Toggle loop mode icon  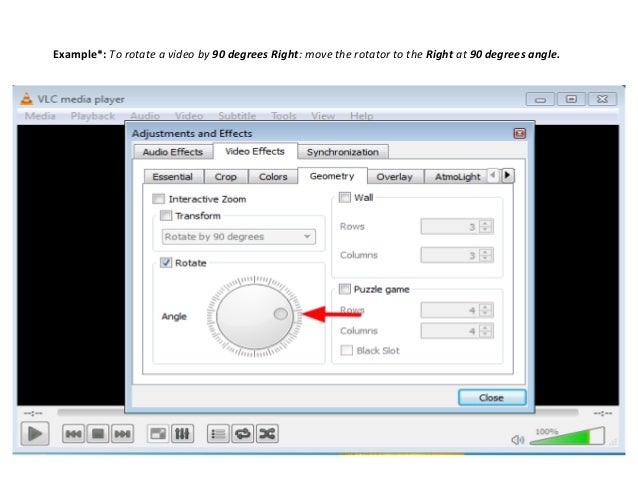pyautogui.click(x=243, y=434)
